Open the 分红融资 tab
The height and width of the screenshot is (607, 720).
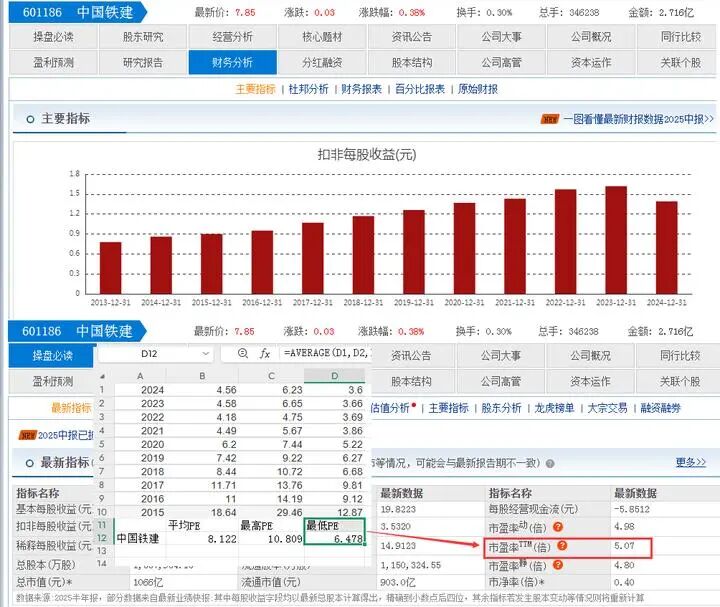(x=322, y=62)
